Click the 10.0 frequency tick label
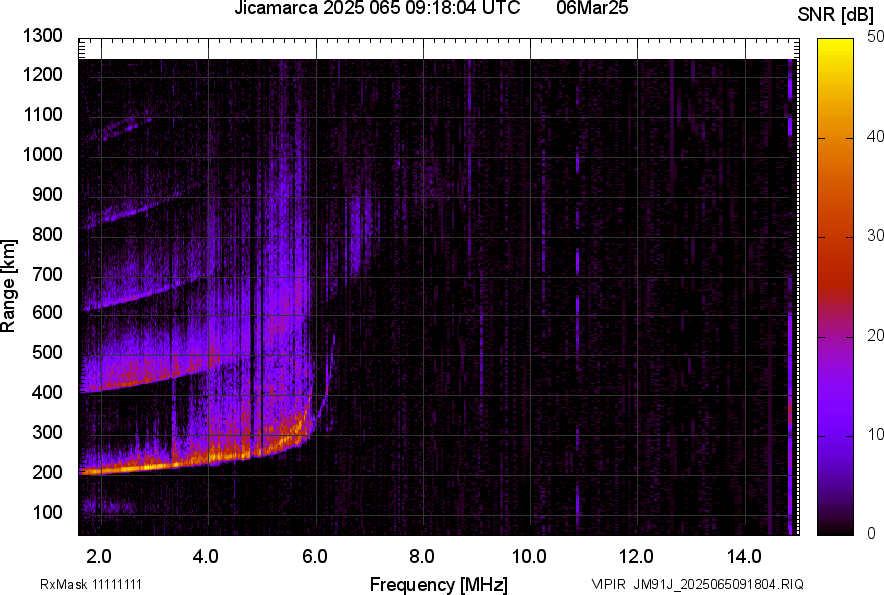Screen dimensions: 884x595 pyautogui.click(x=529, y=555)
